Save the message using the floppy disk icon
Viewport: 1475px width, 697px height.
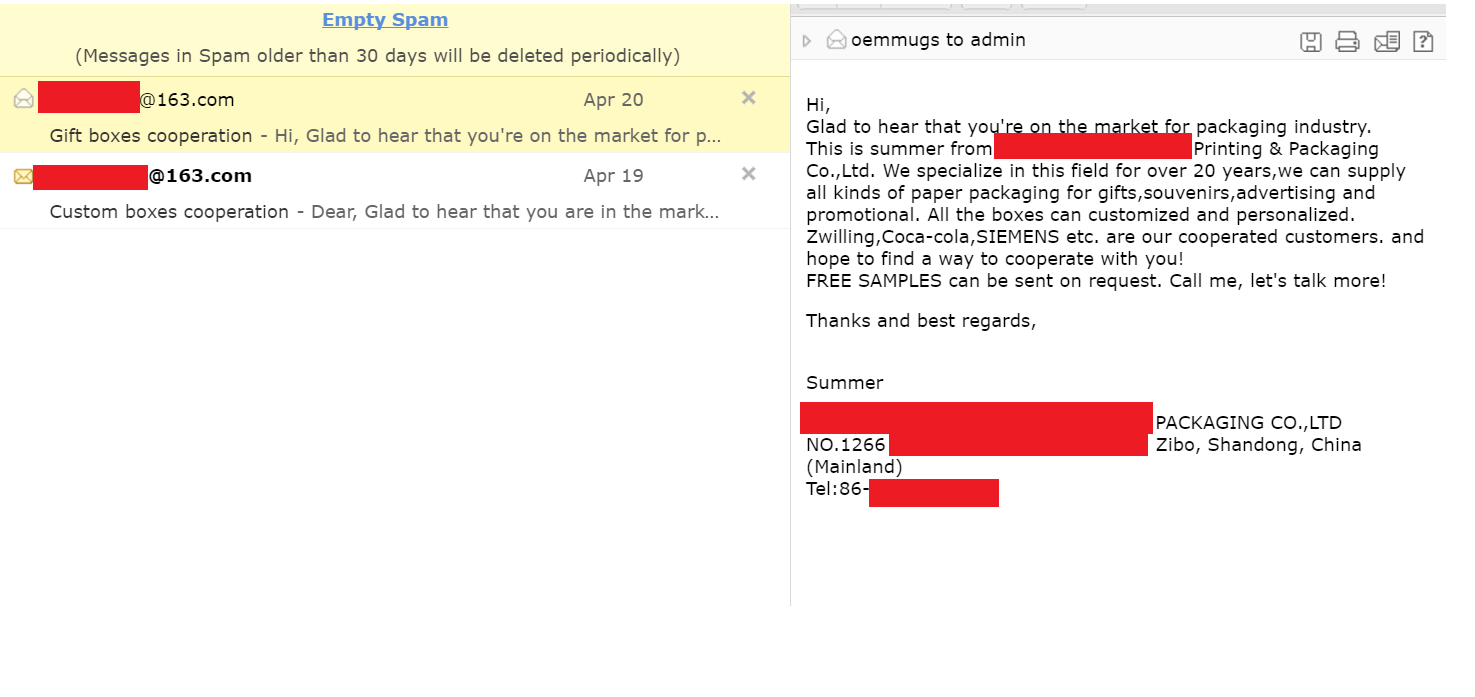click(1310, 41)
